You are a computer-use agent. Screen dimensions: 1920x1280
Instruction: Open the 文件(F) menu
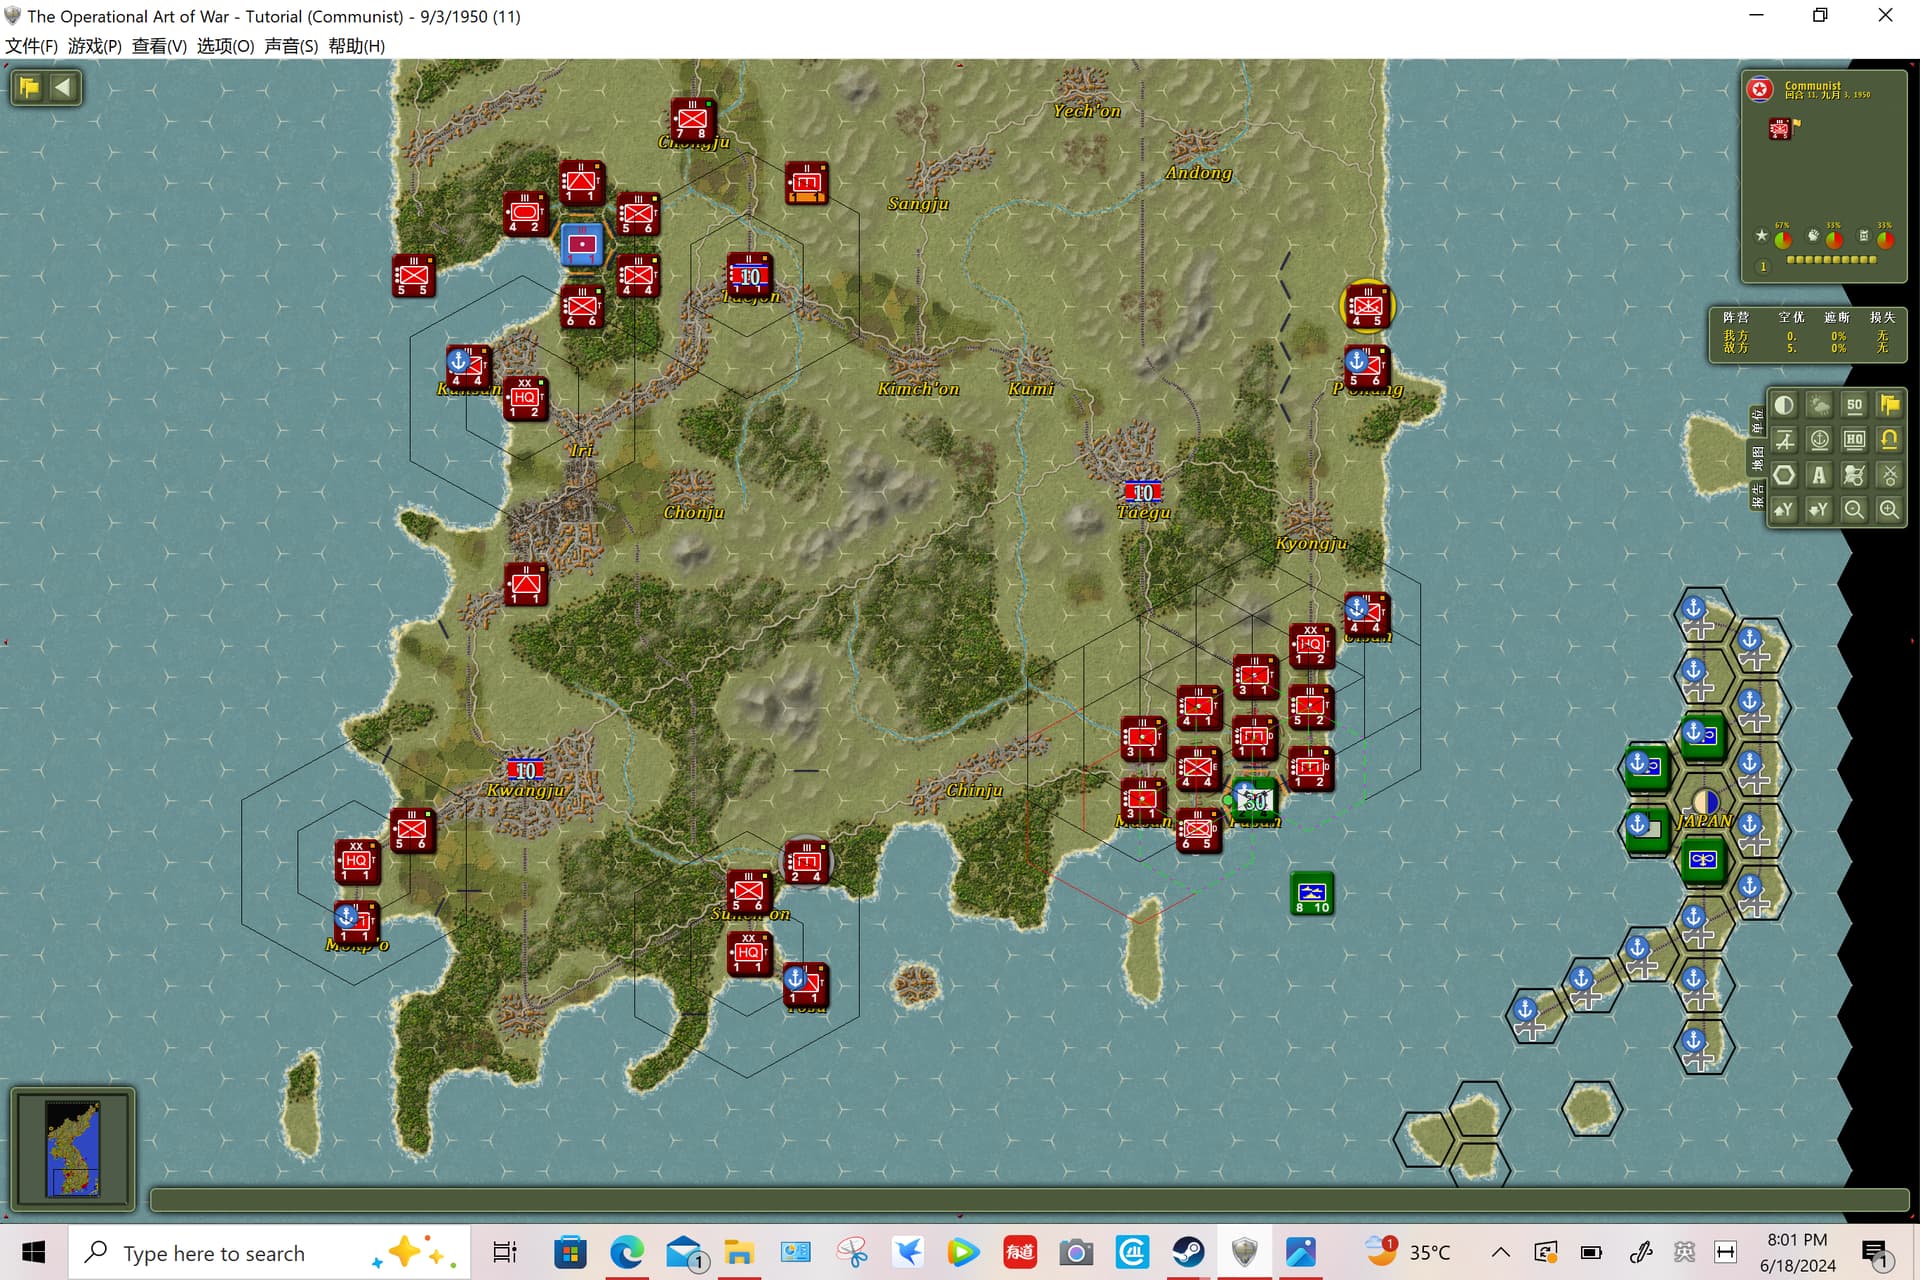pos(31,46)
